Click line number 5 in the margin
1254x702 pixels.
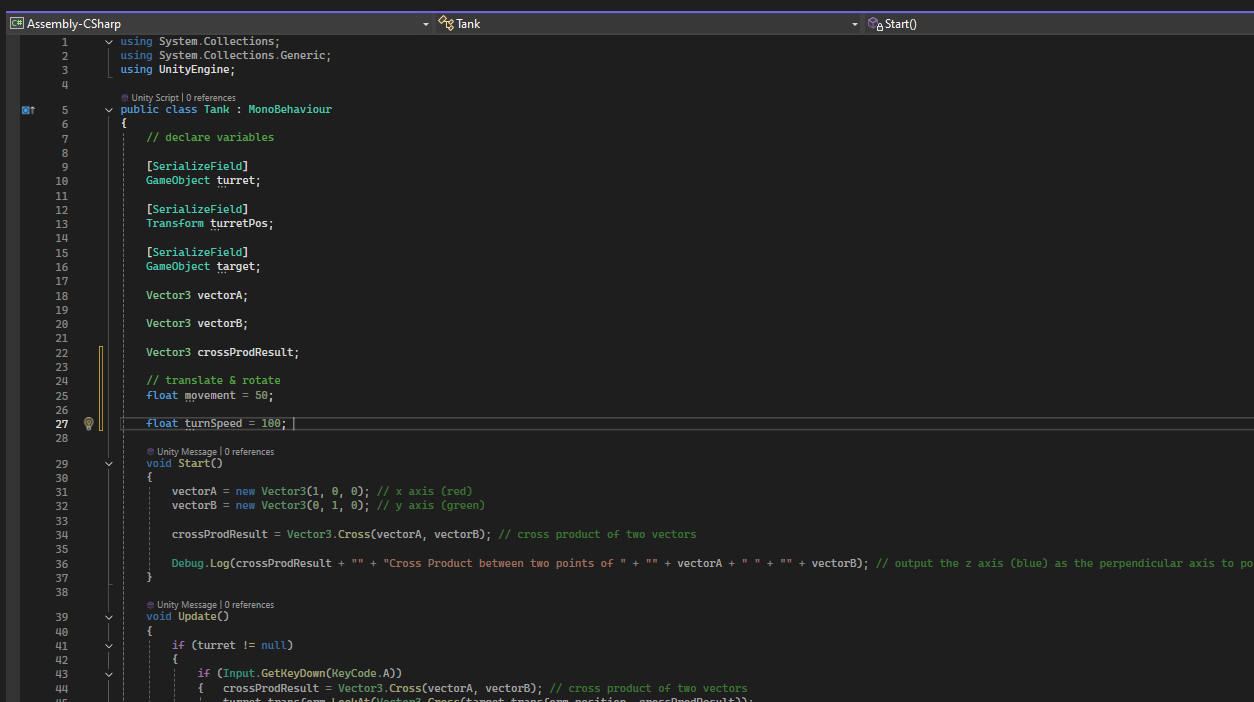65,110
